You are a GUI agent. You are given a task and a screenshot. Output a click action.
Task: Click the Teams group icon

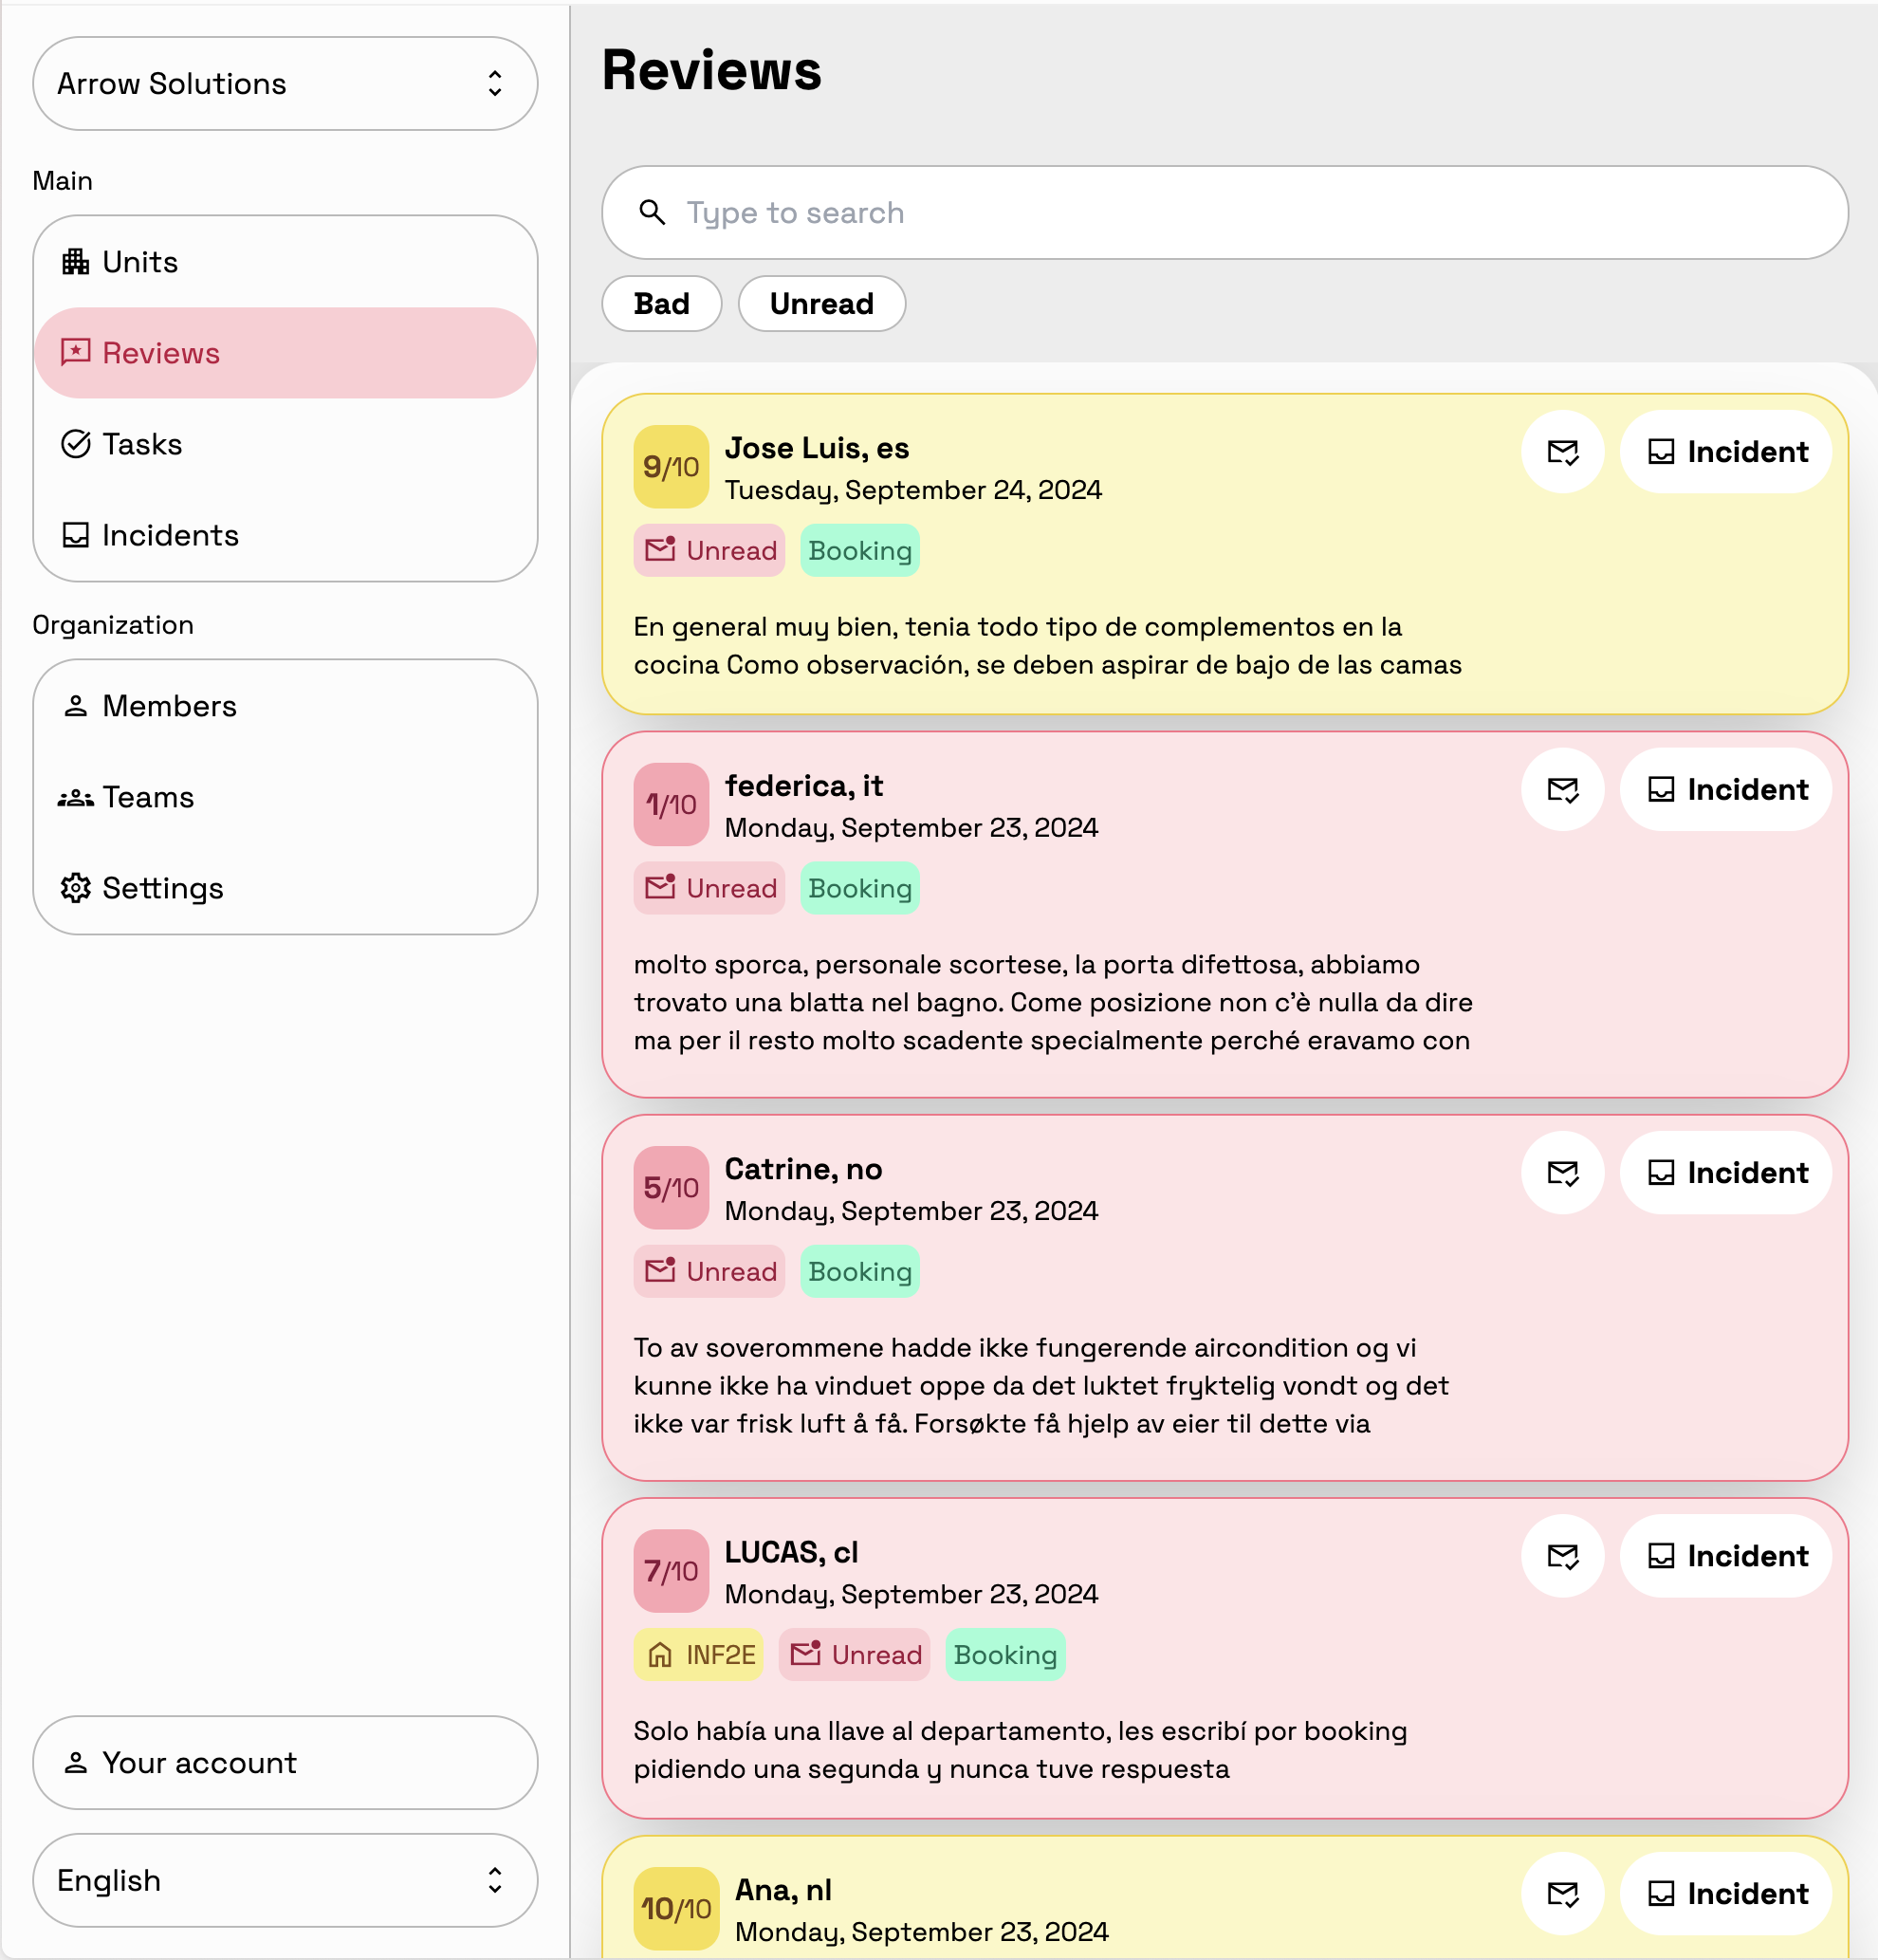pos(76,798)
